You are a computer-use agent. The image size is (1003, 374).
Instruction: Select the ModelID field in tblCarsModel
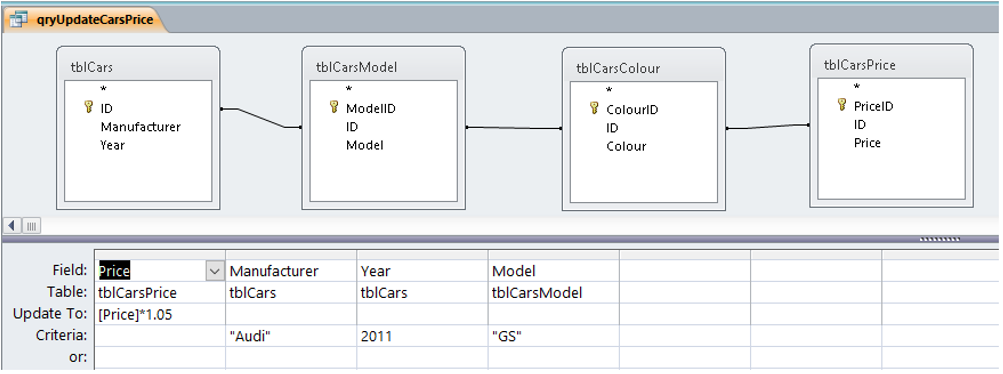(x=370, y=108)
